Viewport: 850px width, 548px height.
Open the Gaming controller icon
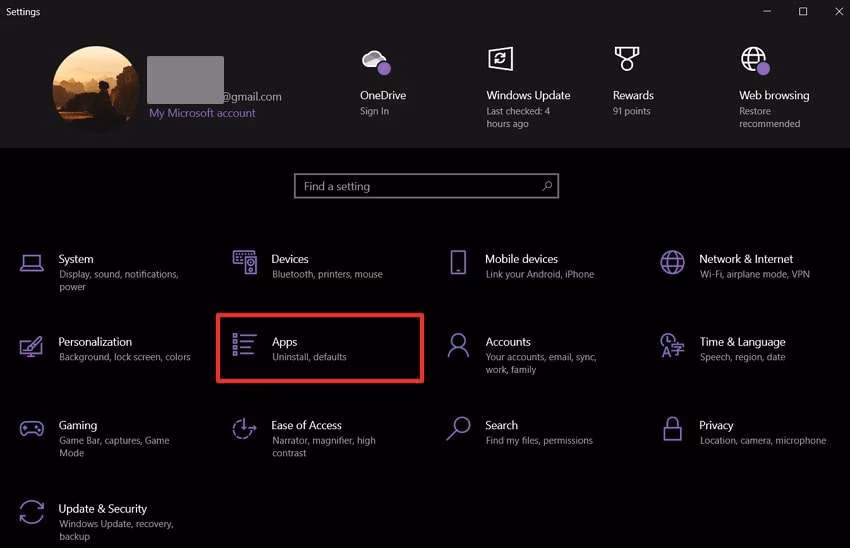(x=31, y=429)
